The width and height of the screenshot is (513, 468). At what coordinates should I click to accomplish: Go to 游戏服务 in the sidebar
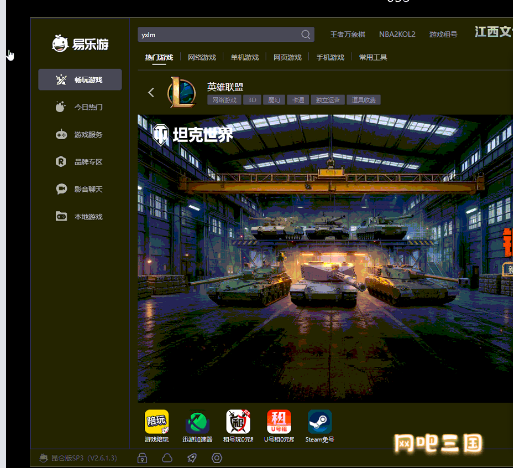[x=79, y=135]
